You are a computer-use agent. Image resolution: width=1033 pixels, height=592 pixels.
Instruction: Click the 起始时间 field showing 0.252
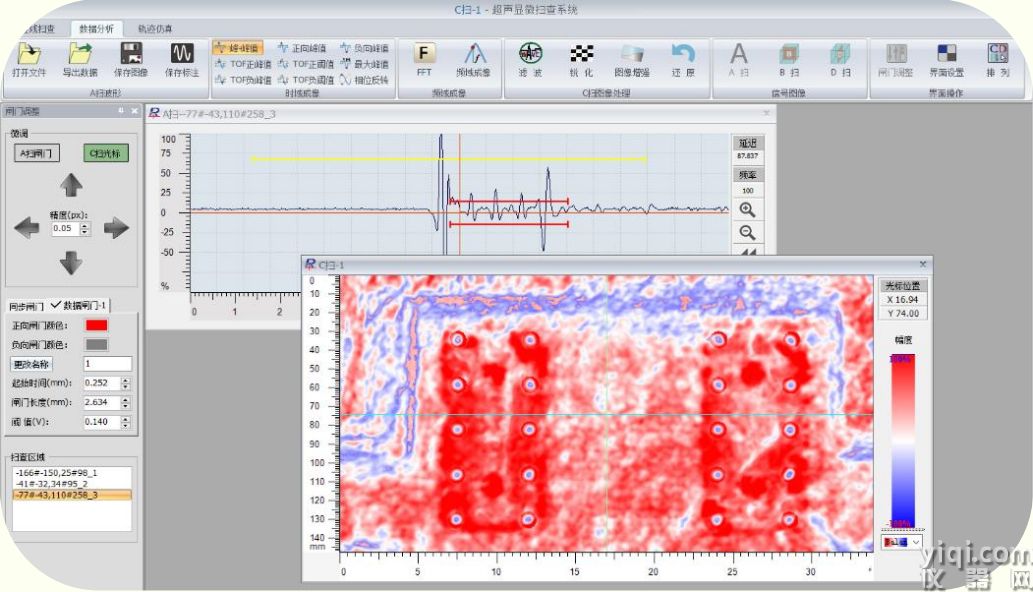pyautogui.click(x=101, y=383)
